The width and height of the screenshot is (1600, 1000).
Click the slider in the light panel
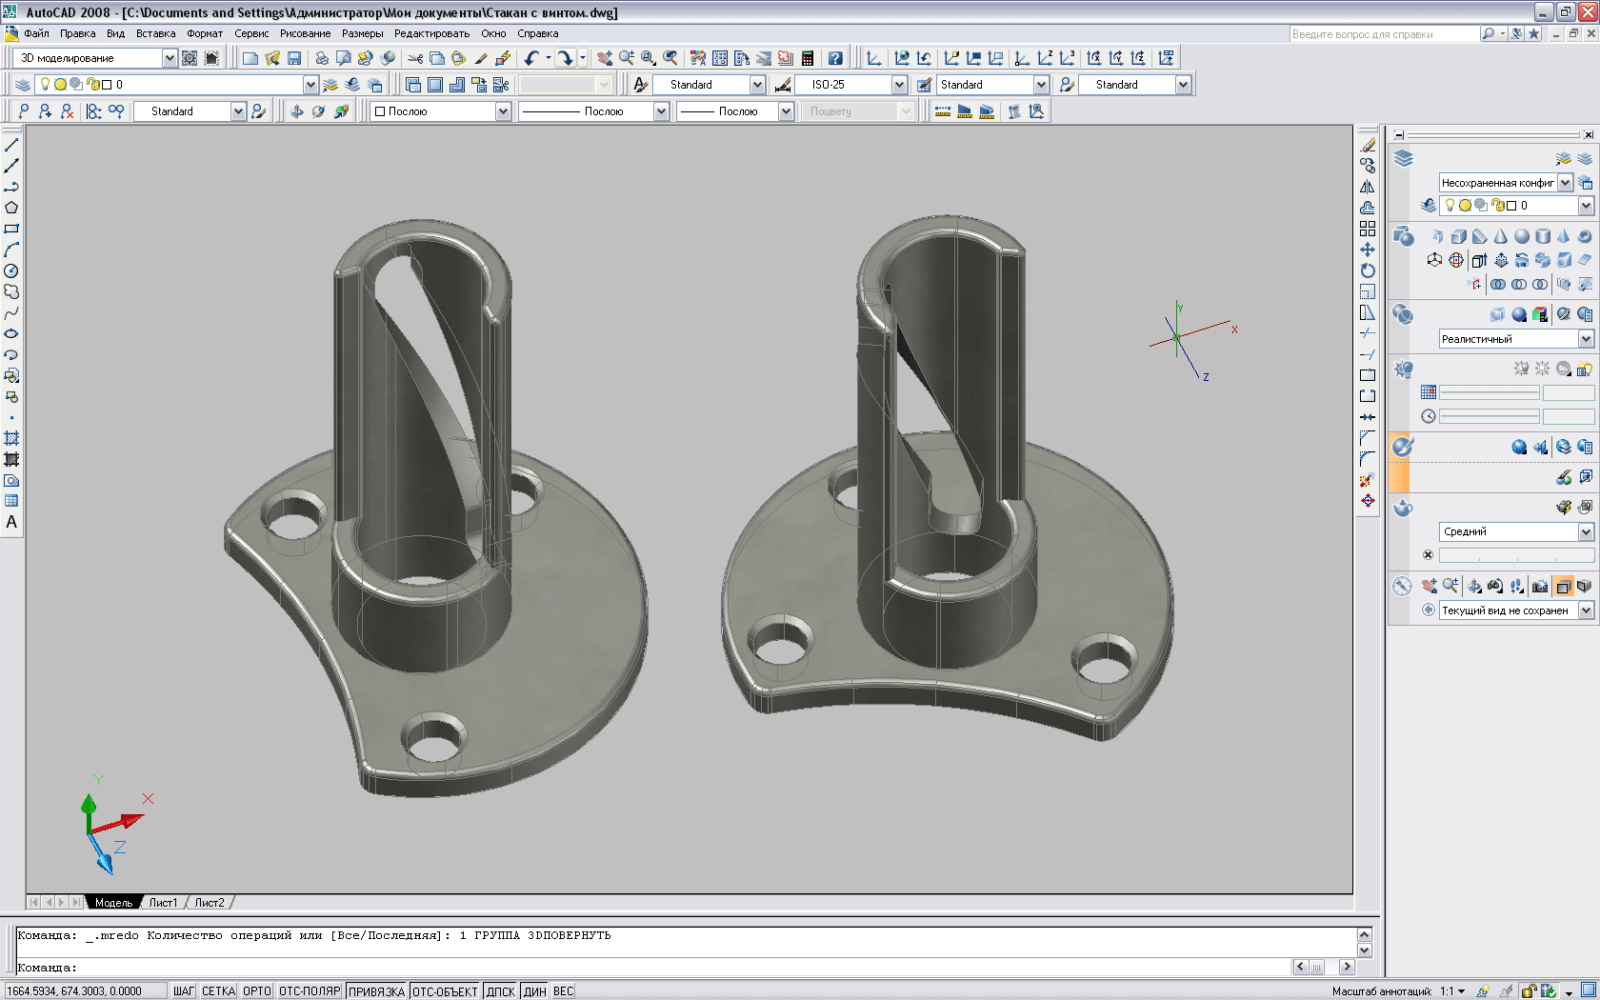pyautogui.click(x=1489, y=392)
